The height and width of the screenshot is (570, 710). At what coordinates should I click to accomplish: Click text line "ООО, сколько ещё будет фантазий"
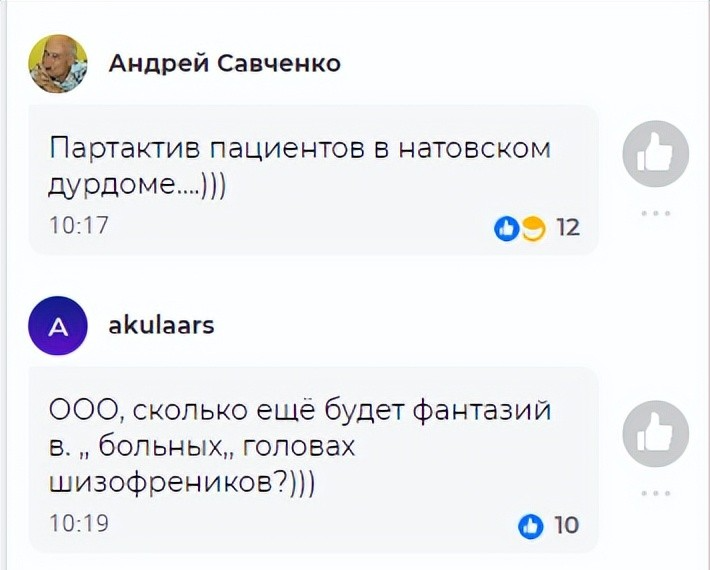(x=300, y=411)
